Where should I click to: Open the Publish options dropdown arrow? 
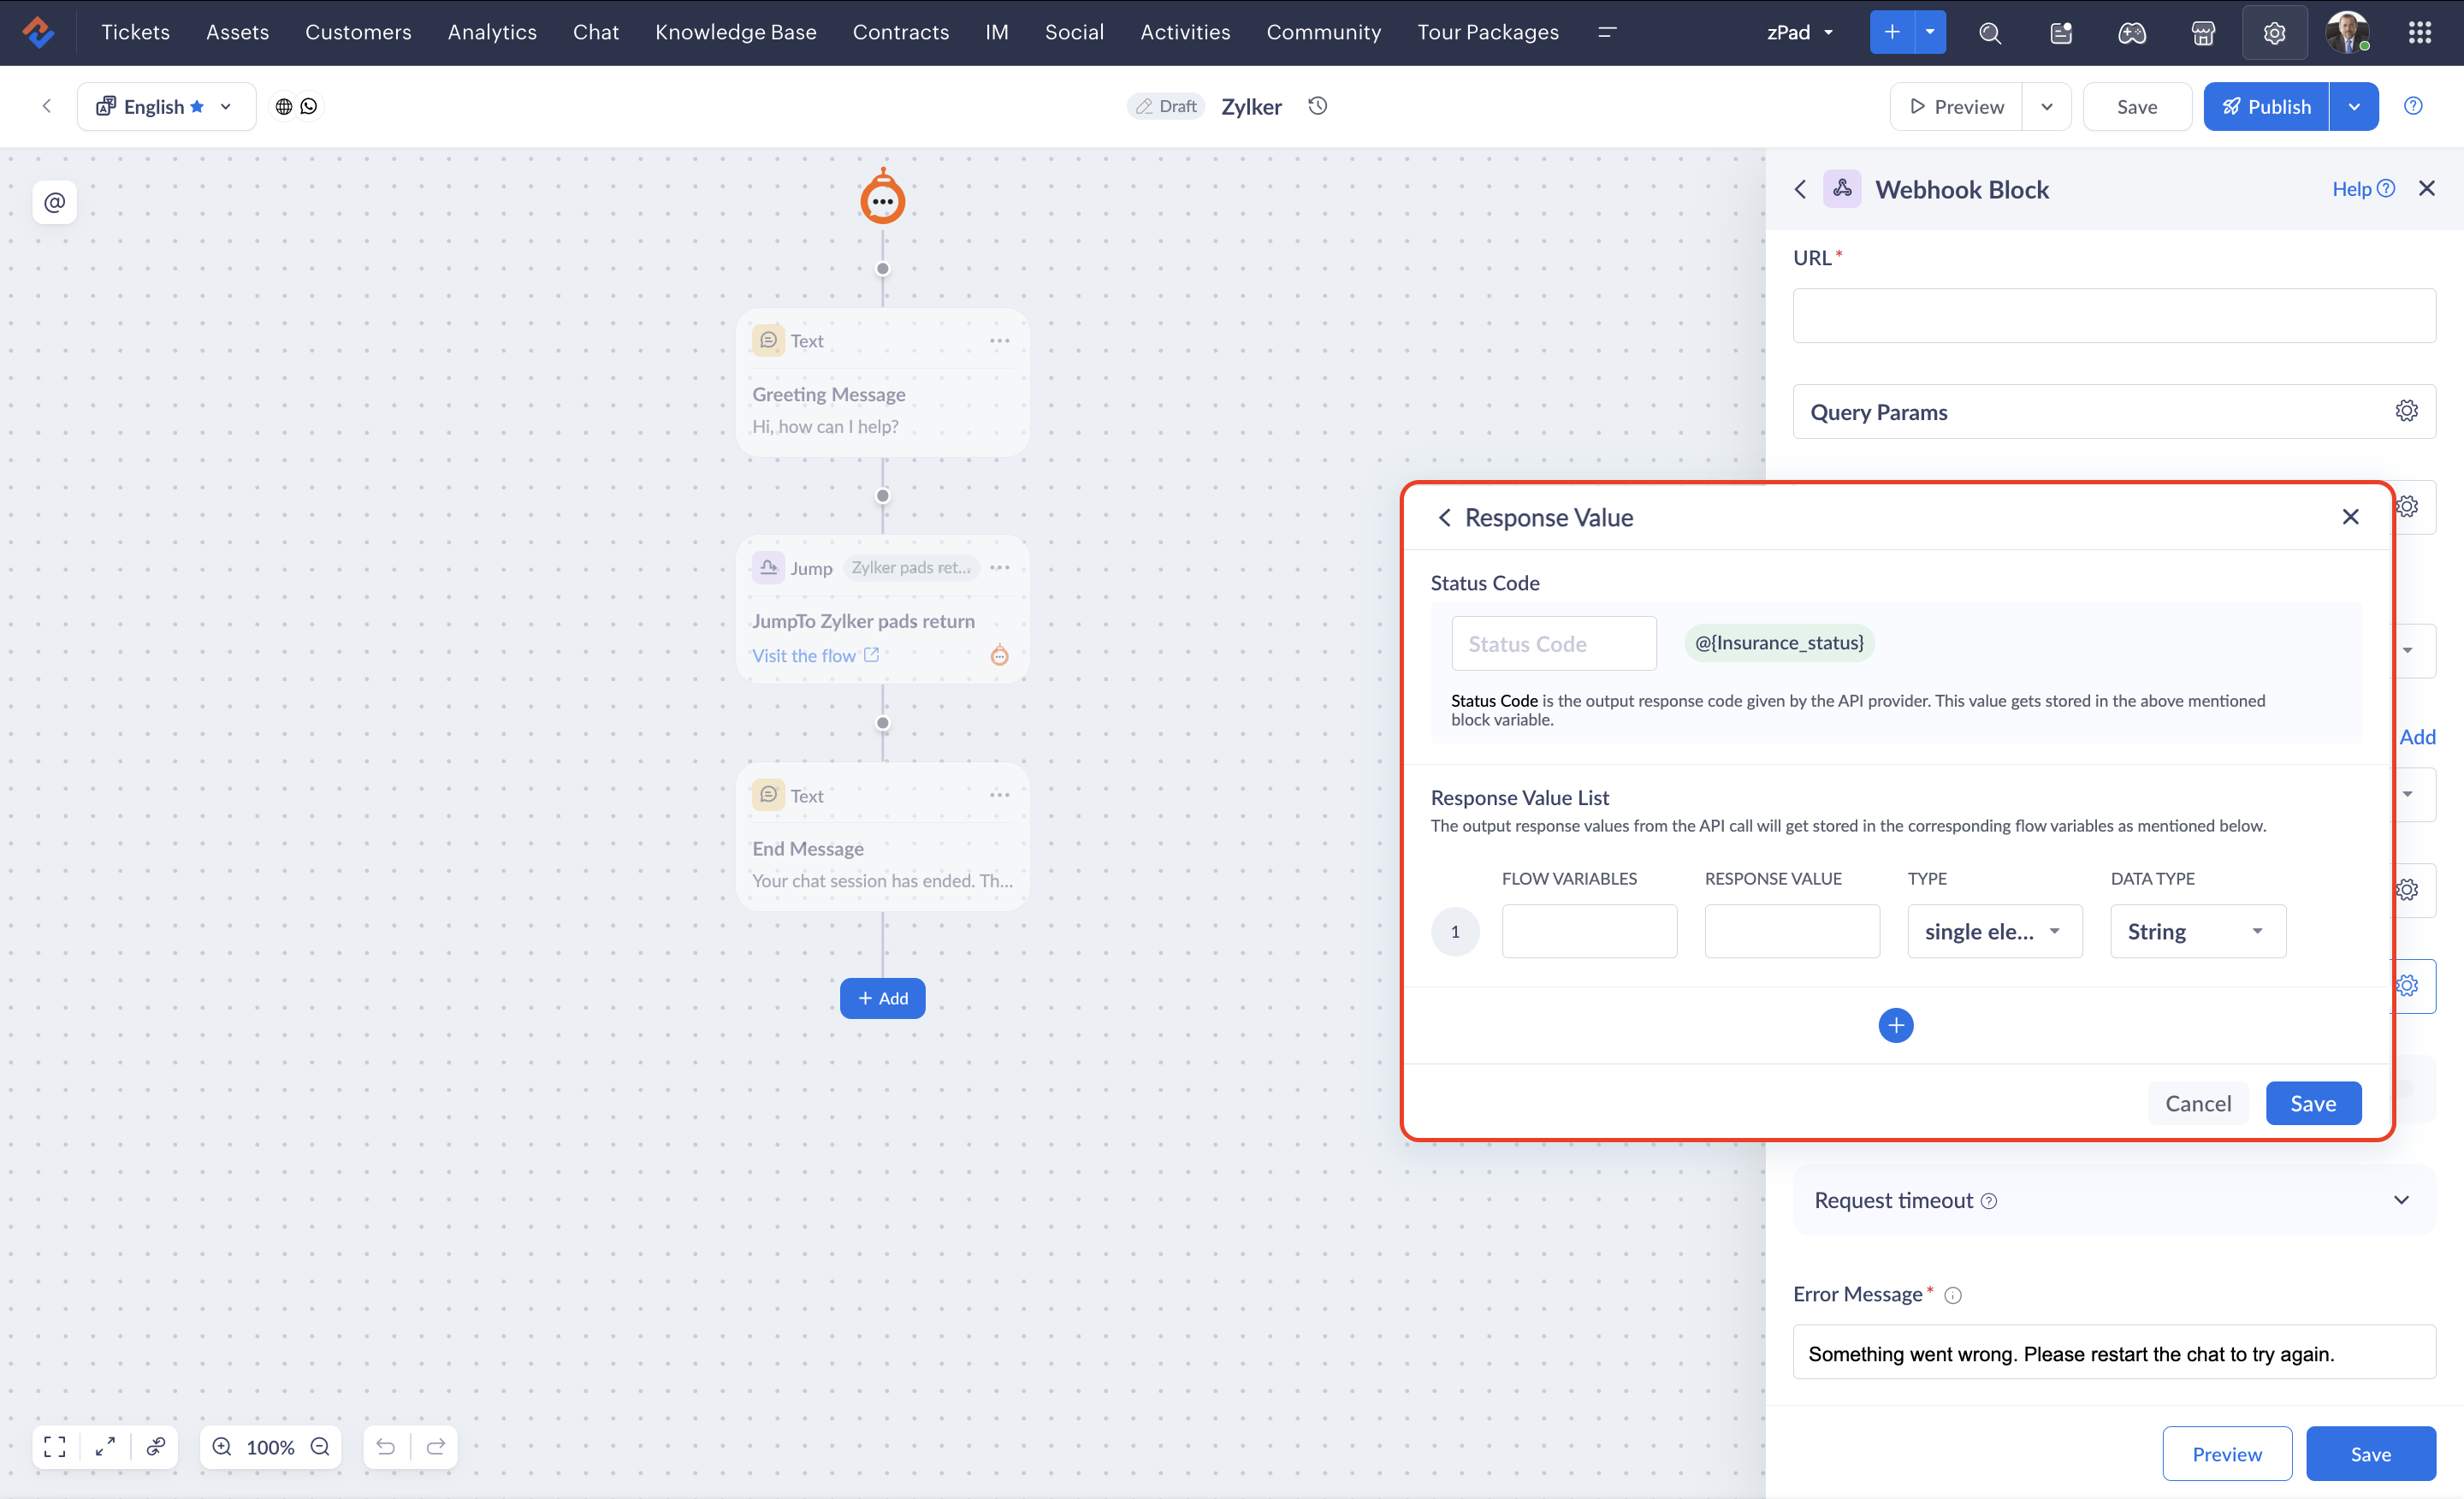tap(2354, 106)
